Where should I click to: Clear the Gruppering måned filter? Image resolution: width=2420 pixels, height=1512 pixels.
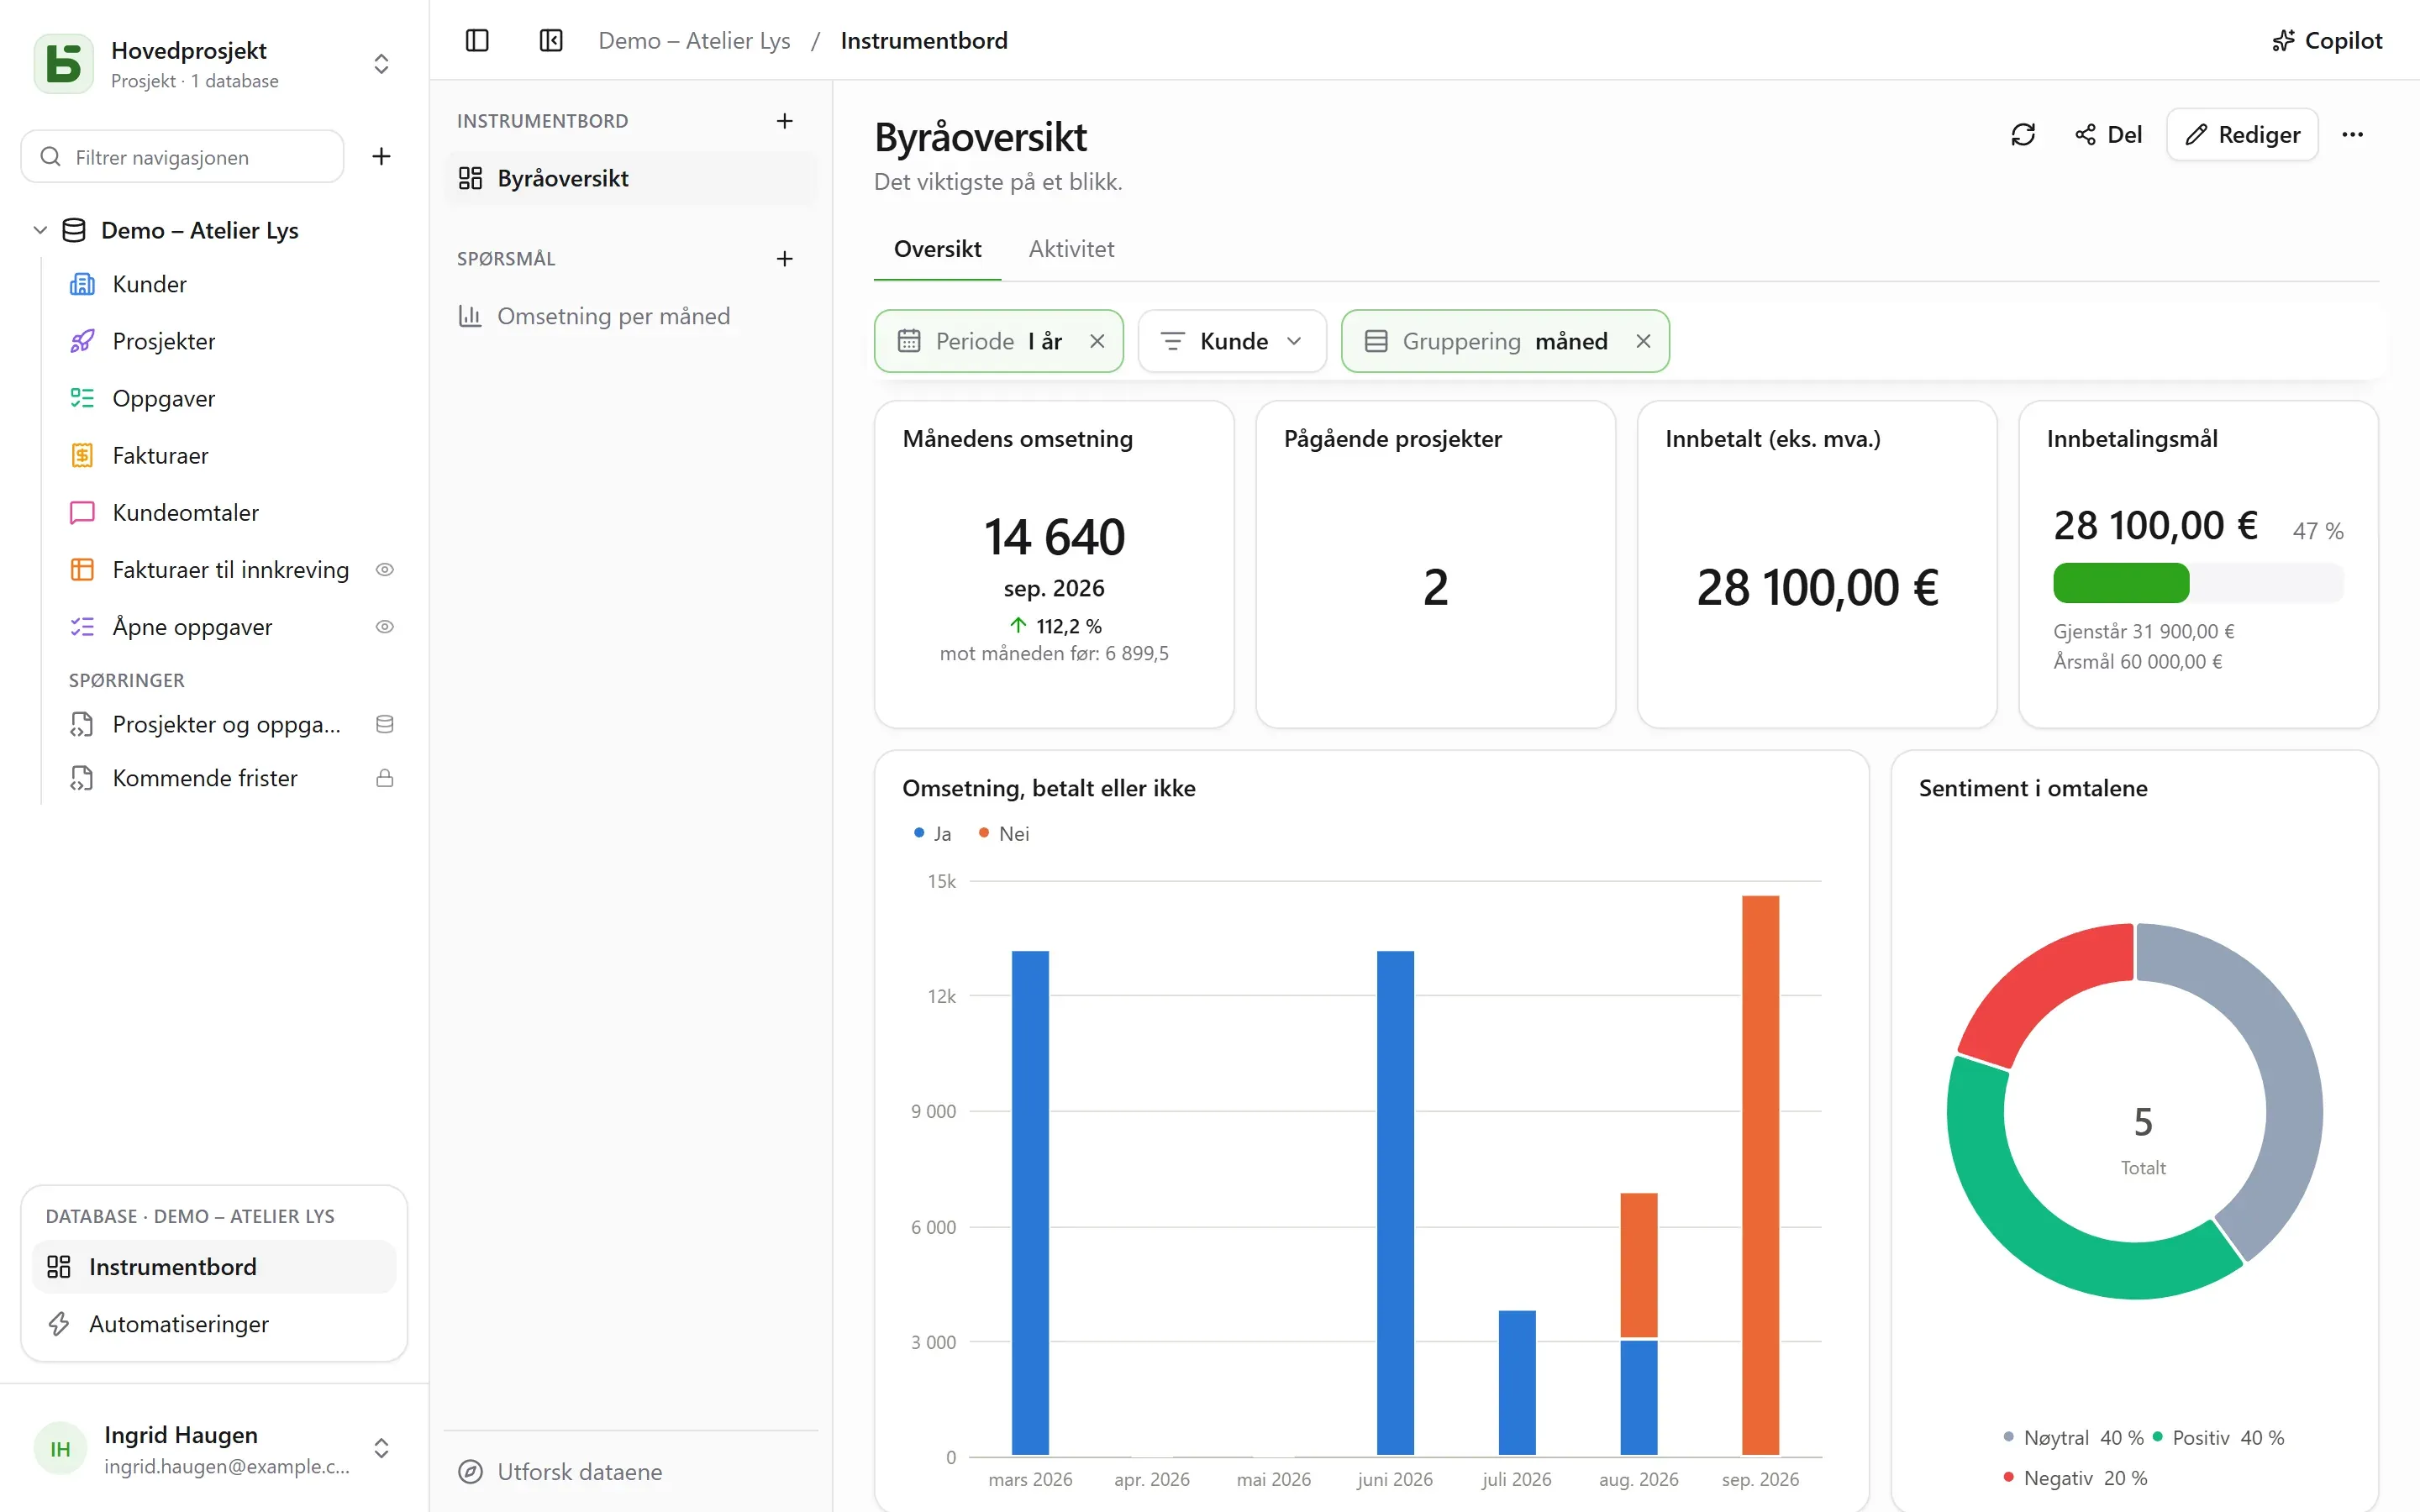point(1643,341)
